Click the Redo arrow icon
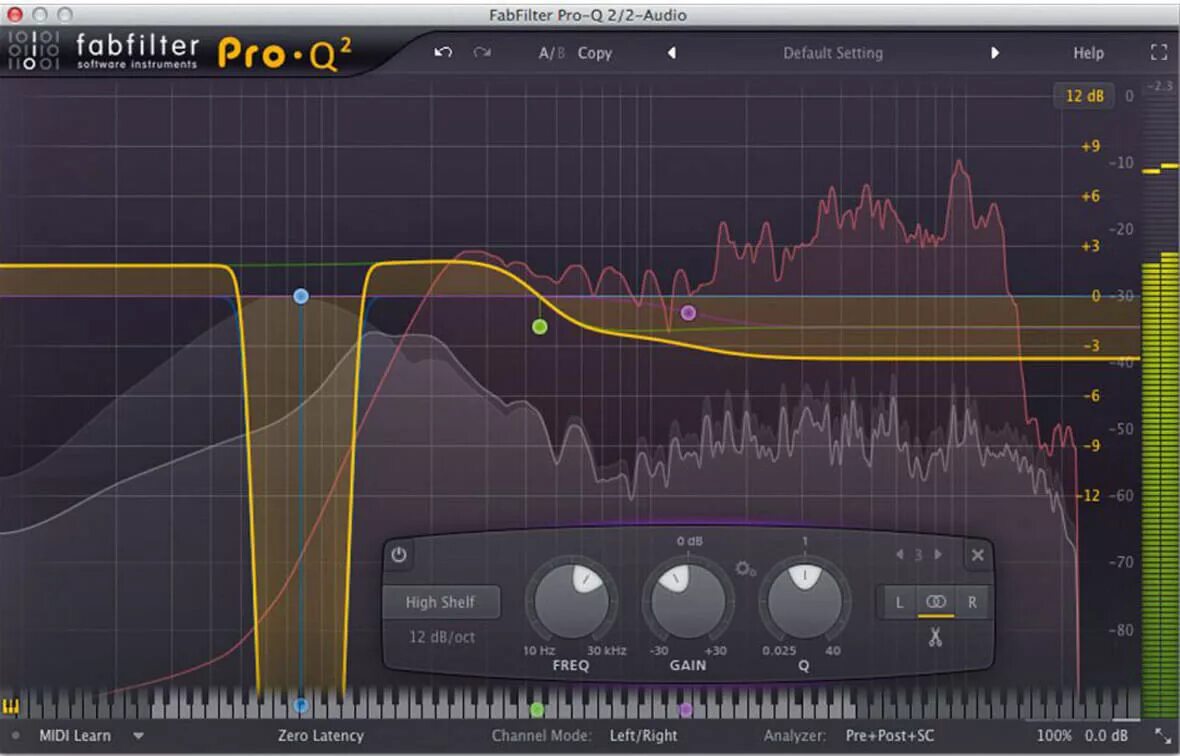 coord(482,53)
